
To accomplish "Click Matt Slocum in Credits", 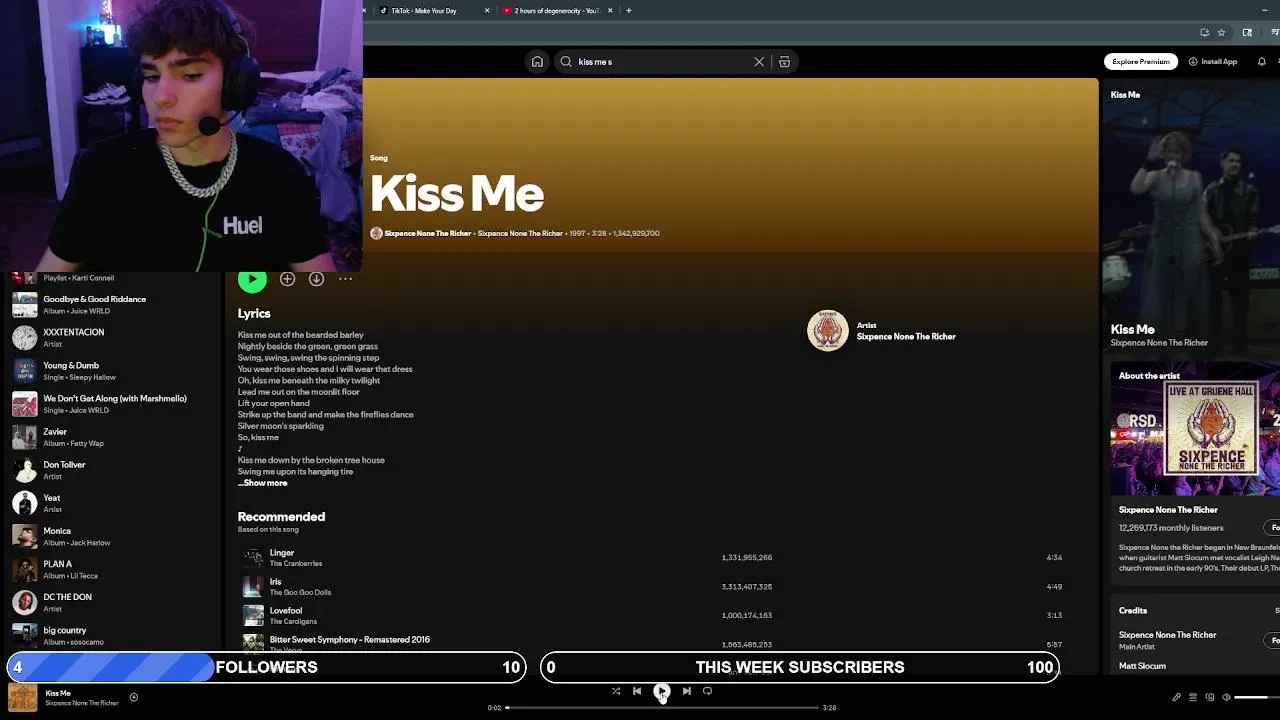I will (x=1142, y=666).
